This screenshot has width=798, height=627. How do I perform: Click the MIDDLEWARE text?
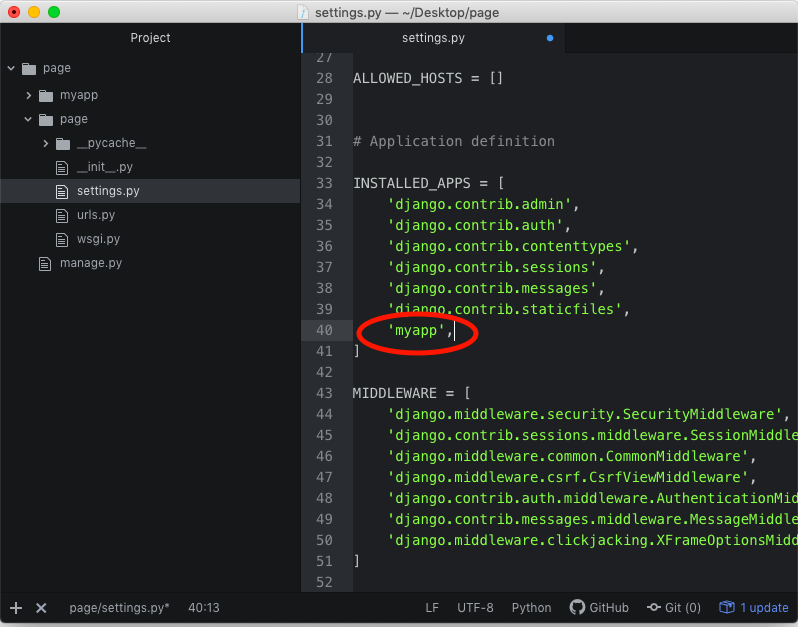[x=395, y=393]
